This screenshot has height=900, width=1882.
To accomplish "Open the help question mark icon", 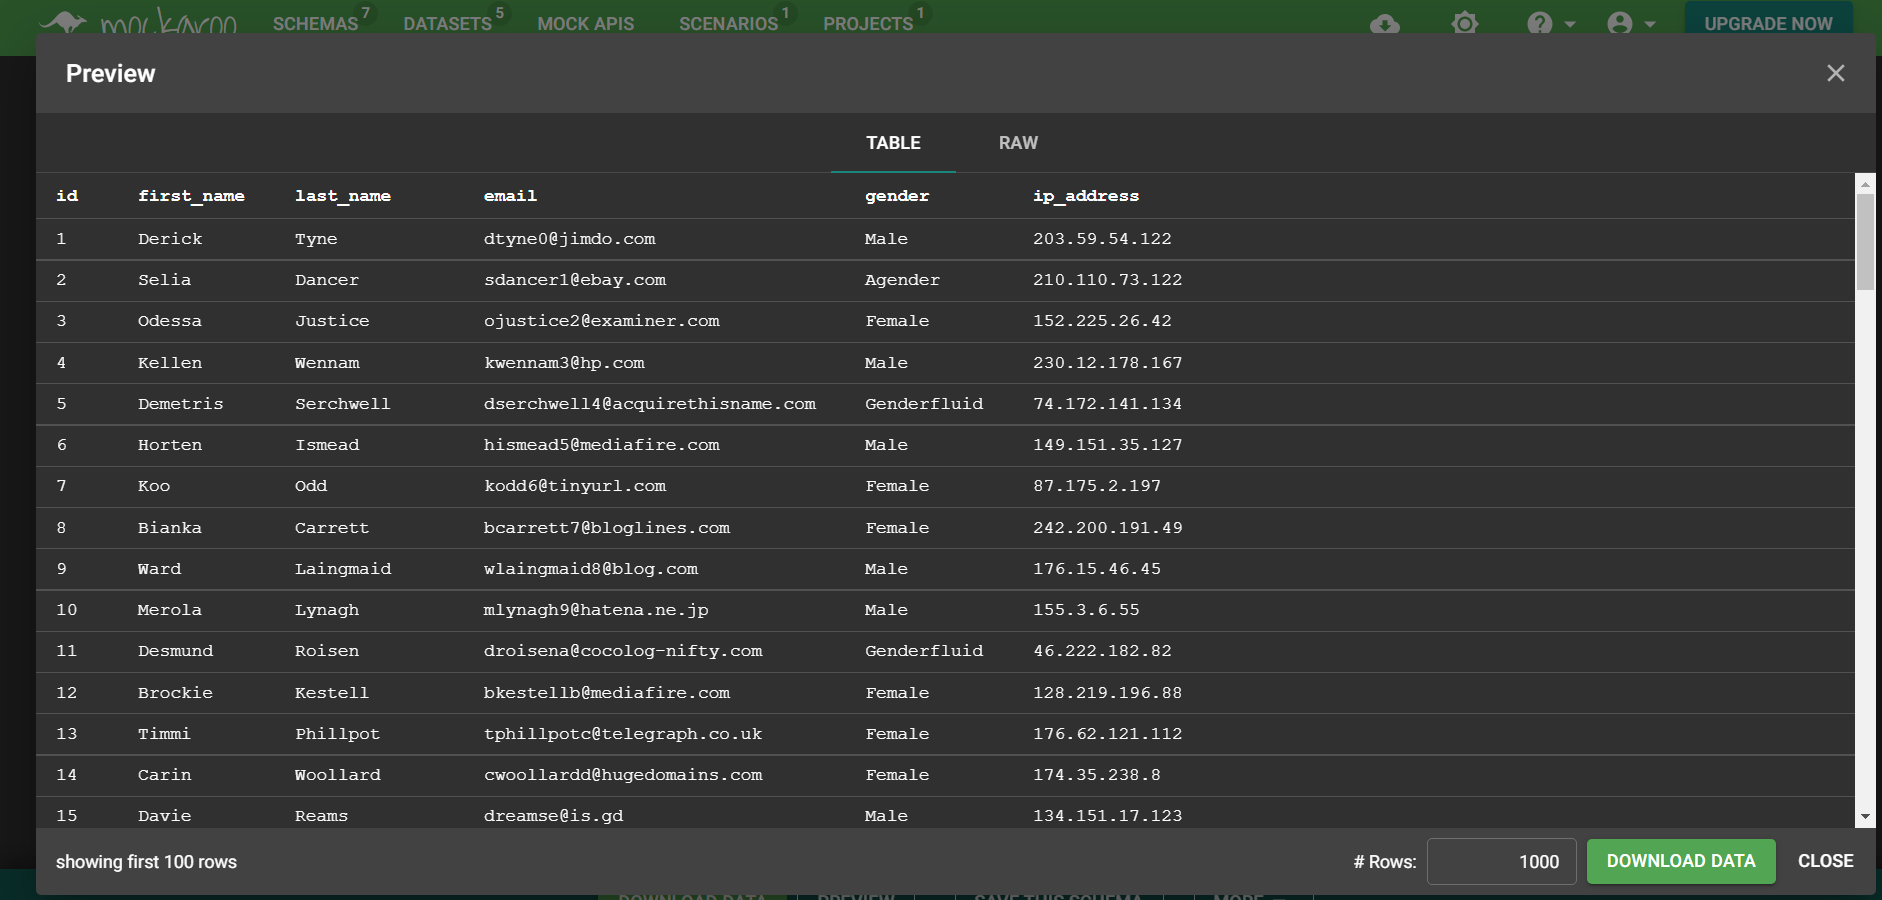I will [1539, 23].
